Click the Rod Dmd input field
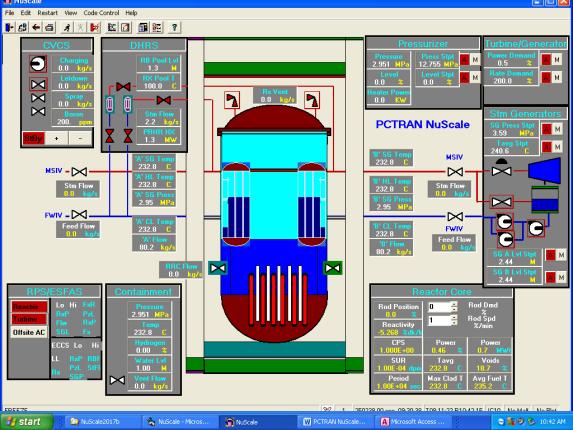Image resolution: width=573 pixels, height=430 pixels. coord(440,307)
